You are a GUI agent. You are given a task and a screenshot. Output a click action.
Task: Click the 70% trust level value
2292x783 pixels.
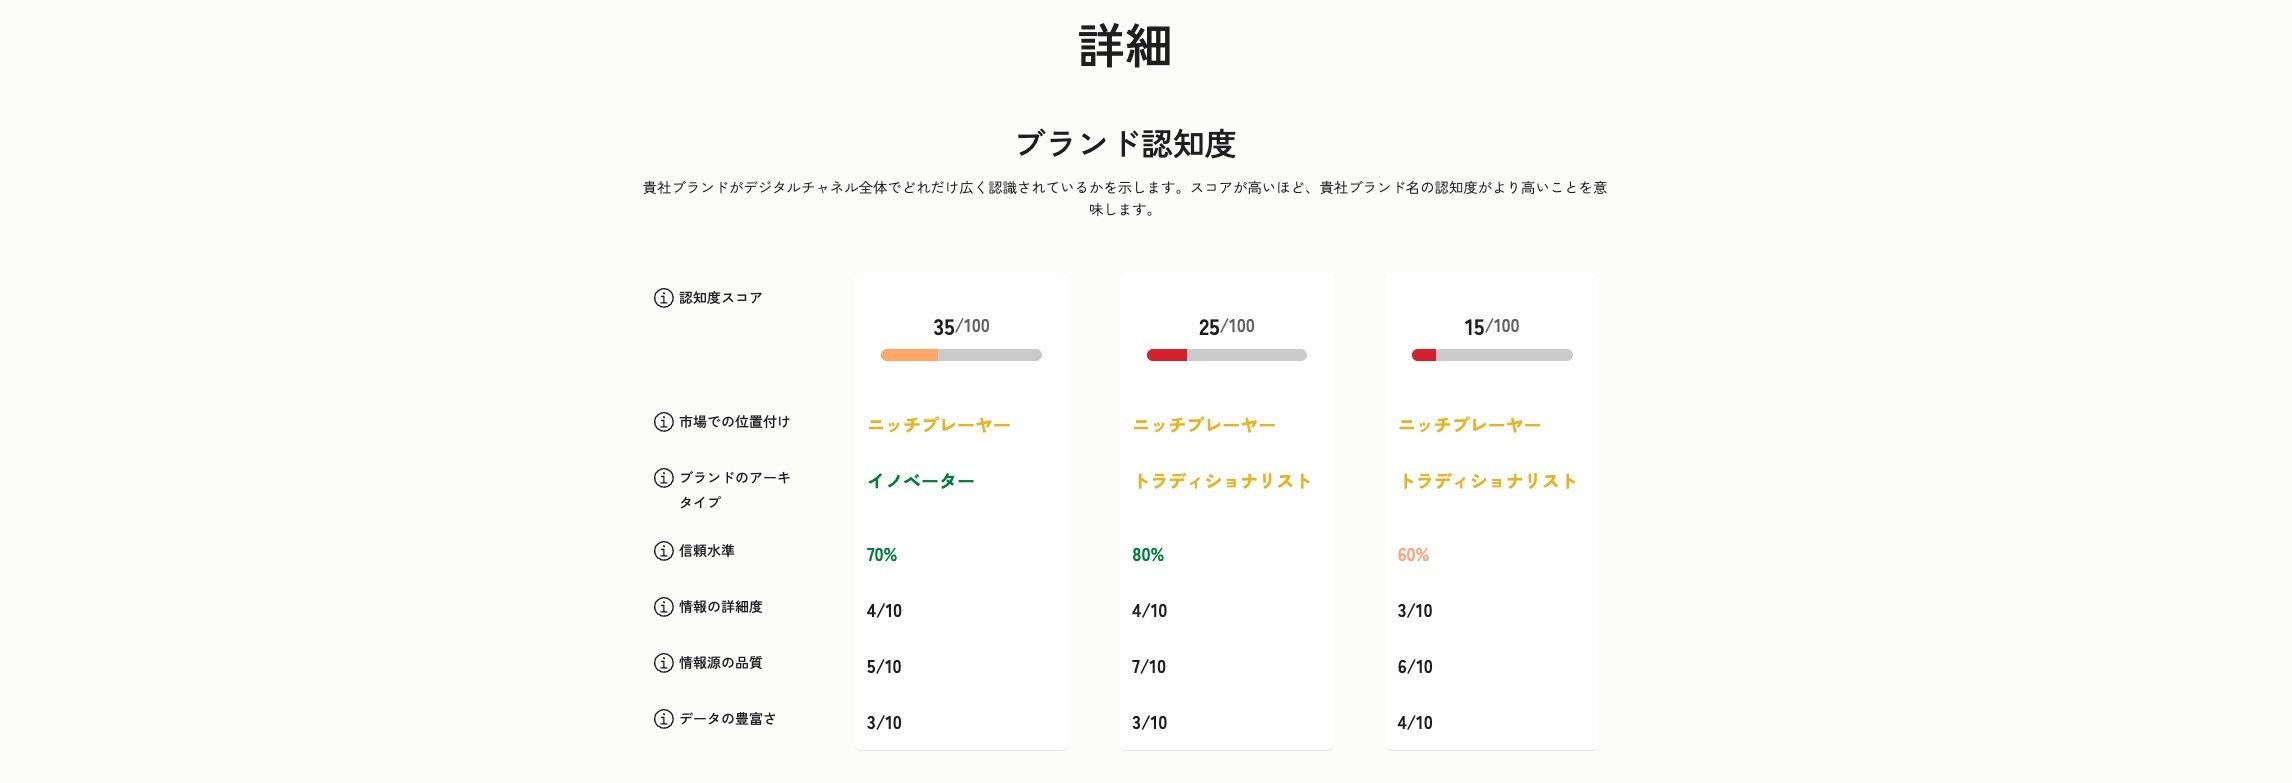882,555
